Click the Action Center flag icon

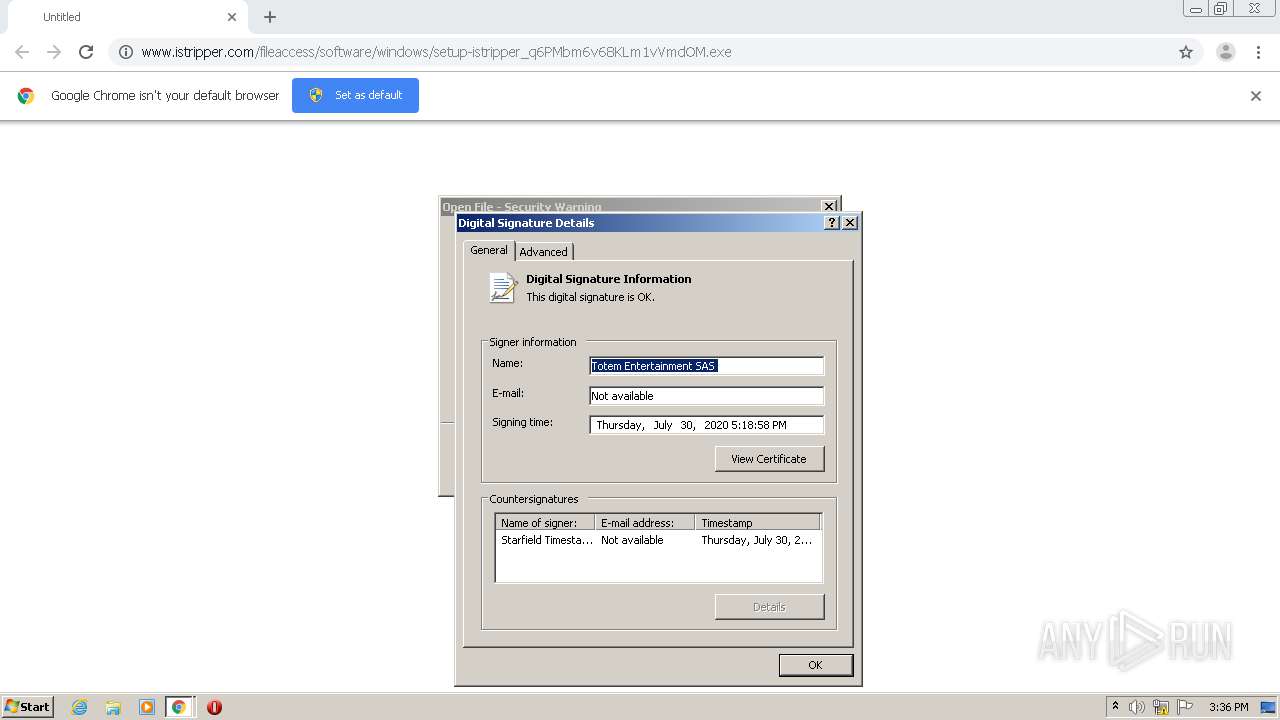(x=1185, y=707)
